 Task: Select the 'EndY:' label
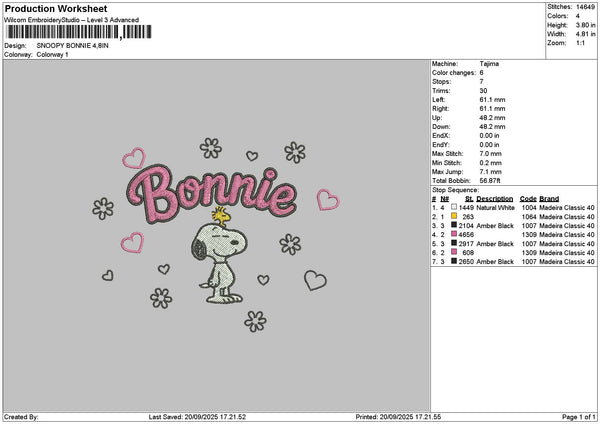pyautogui.click(x=441, y=145)
